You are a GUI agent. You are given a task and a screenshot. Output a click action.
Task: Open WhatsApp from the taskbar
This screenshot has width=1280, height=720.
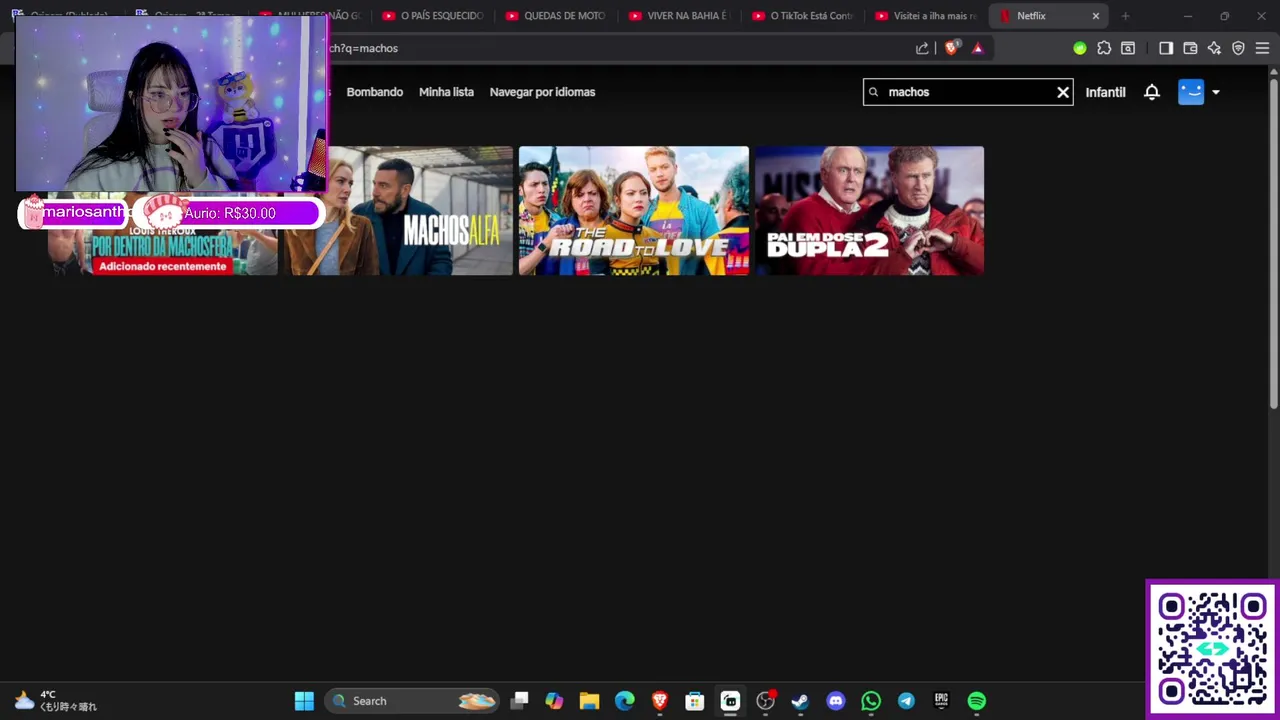[x=871, y=701]
